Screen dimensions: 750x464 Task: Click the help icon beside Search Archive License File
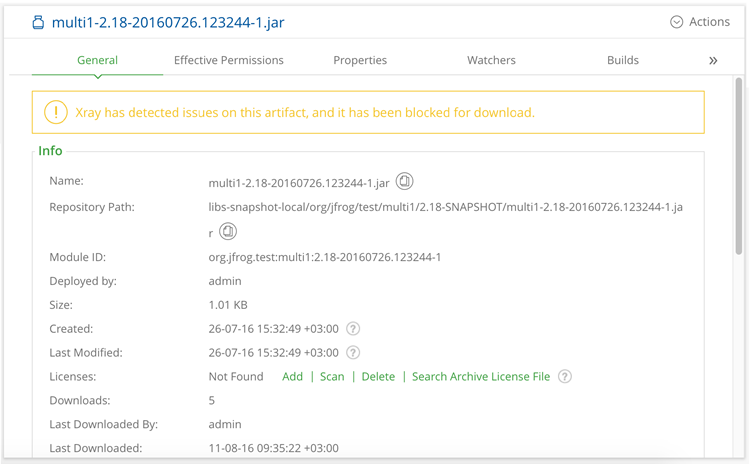(x=565, y=377)
